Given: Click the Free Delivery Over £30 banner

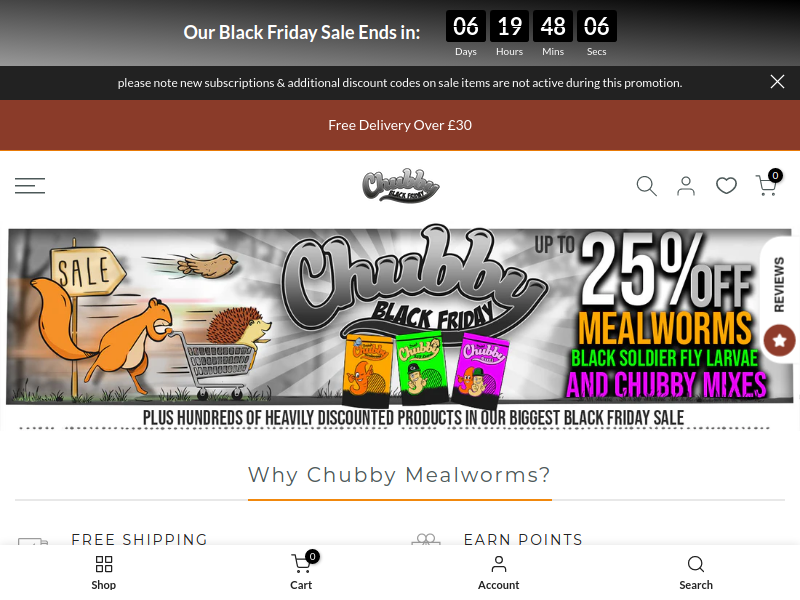Looking at the screenshot, I should [400, 125].
